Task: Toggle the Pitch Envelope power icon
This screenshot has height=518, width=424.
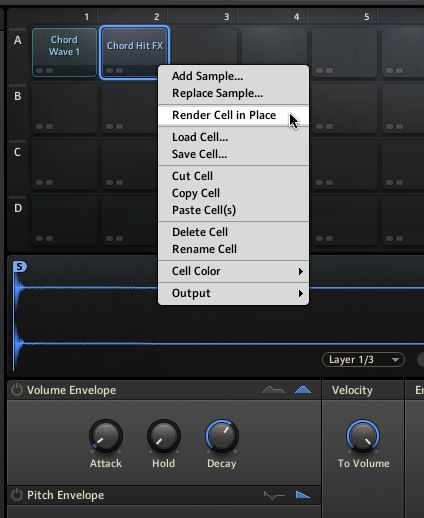Action: coord(16,495)
